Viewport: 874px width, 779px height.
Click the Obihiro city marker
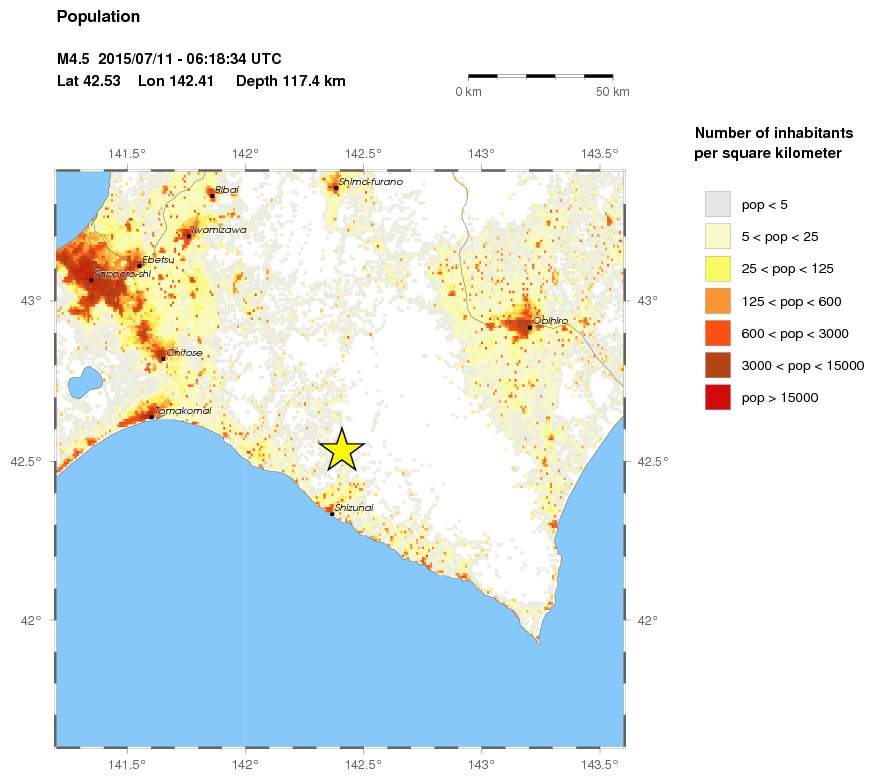coord(530,327)
